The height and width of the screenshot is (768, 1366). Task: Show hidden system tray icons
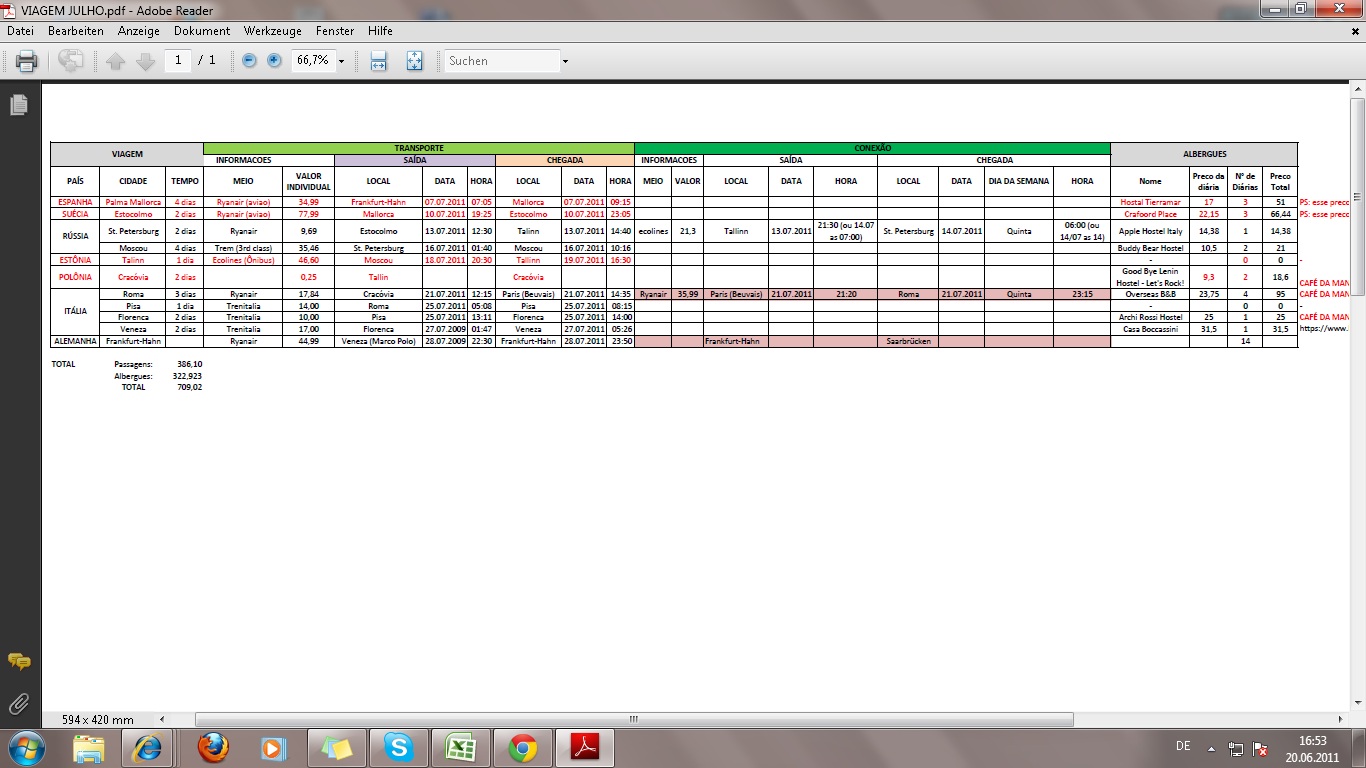pos(1212,748)
